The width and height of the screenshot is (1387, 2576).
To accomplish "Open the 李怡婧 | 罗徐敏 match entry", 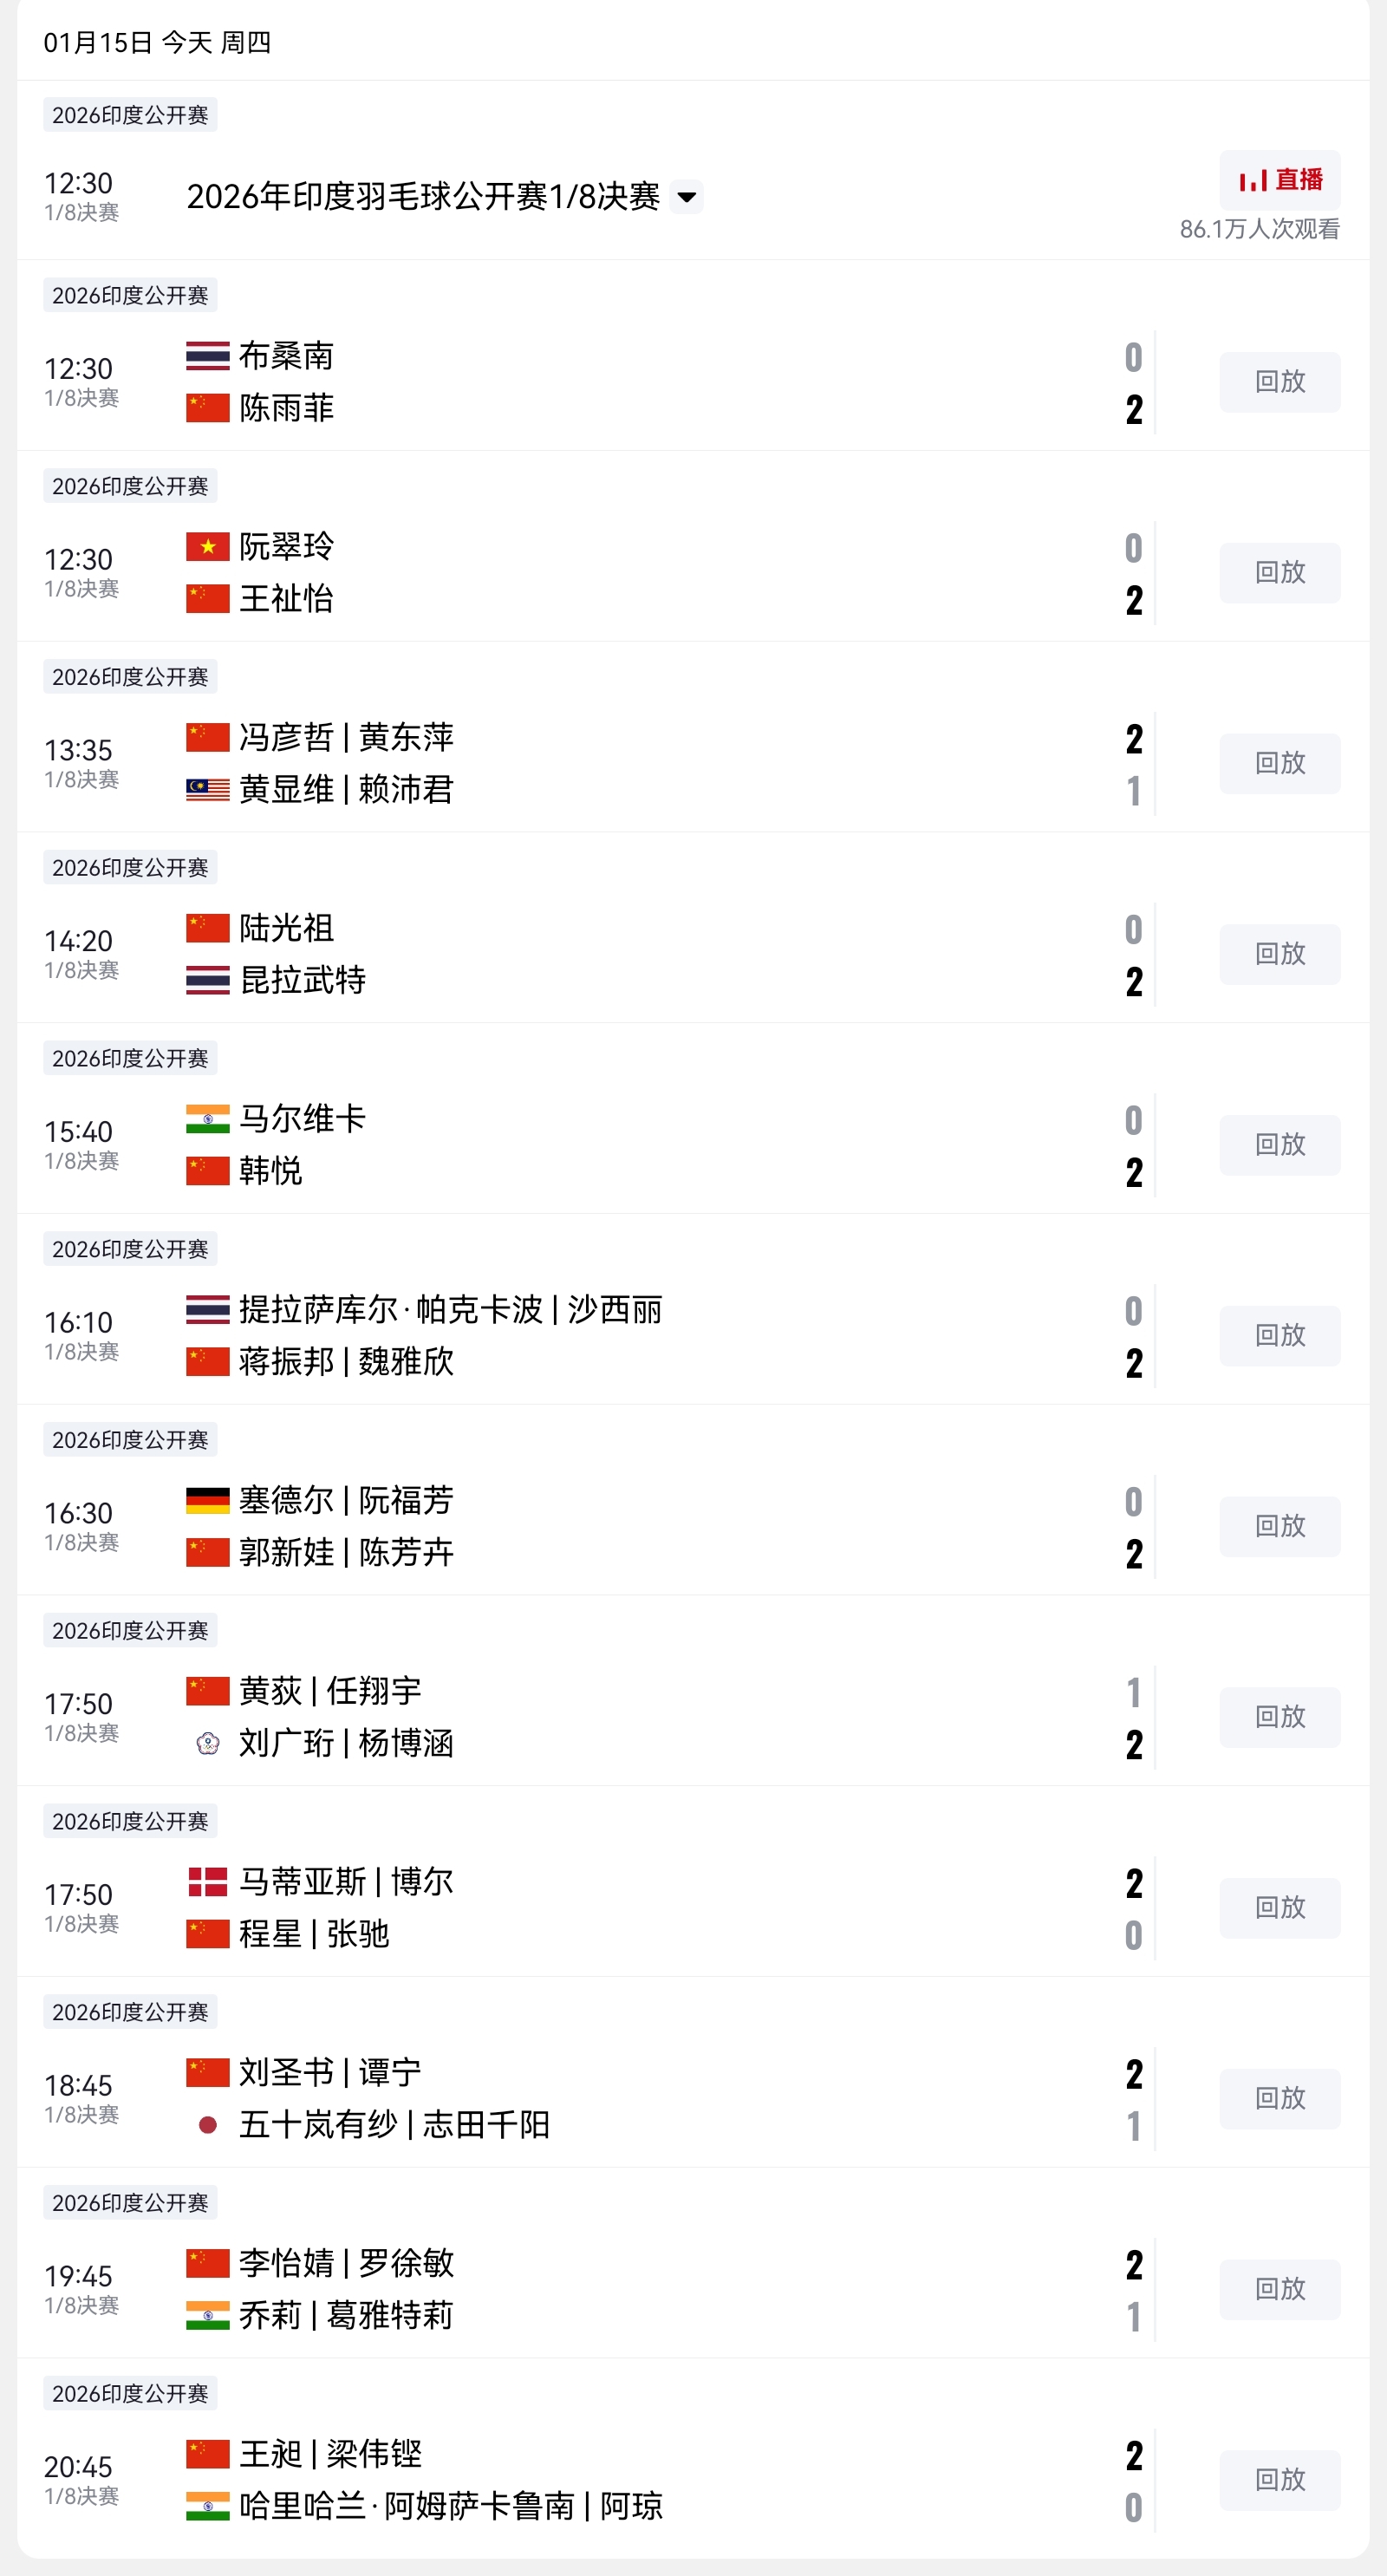I will 346,2264.
